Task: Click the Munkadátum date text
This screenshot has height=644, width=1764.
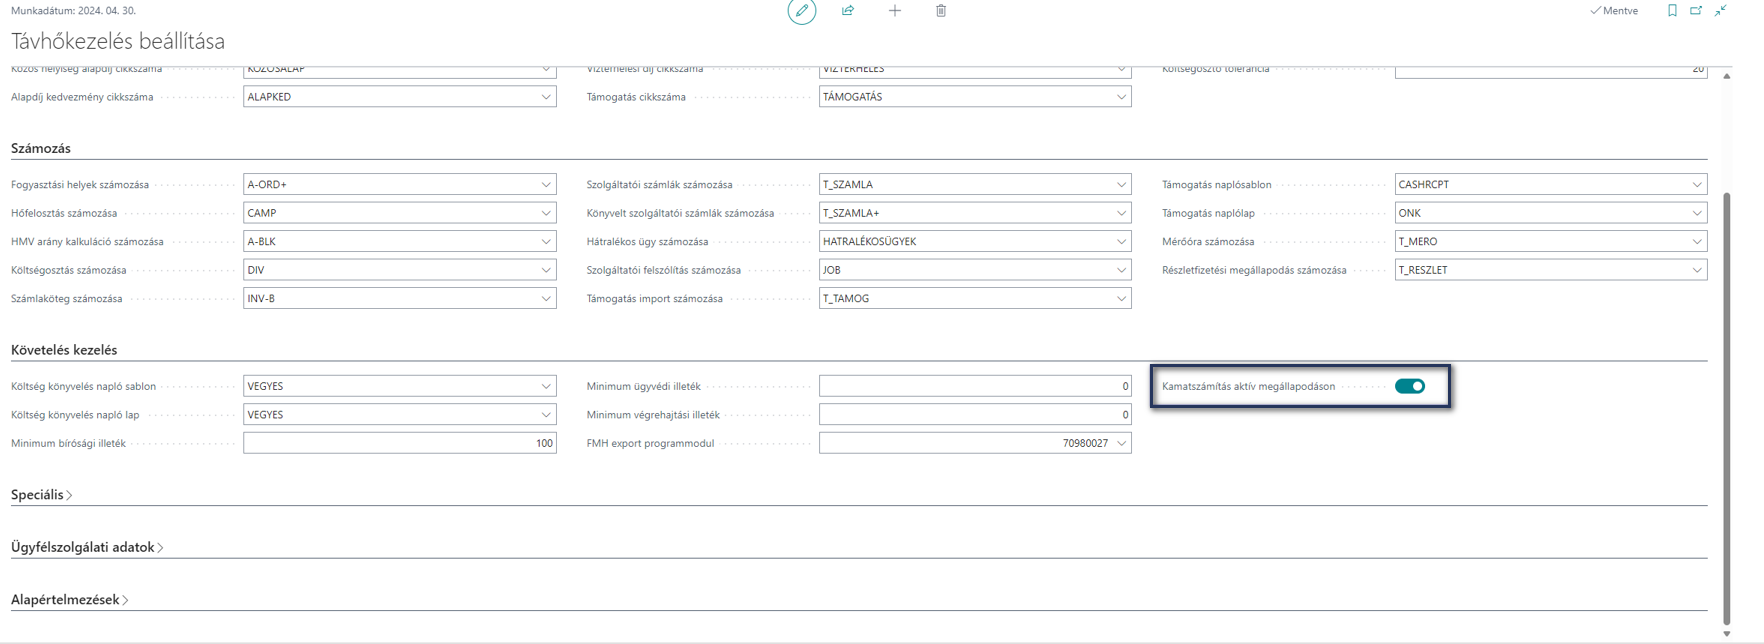Action: [x=73, y=10]
